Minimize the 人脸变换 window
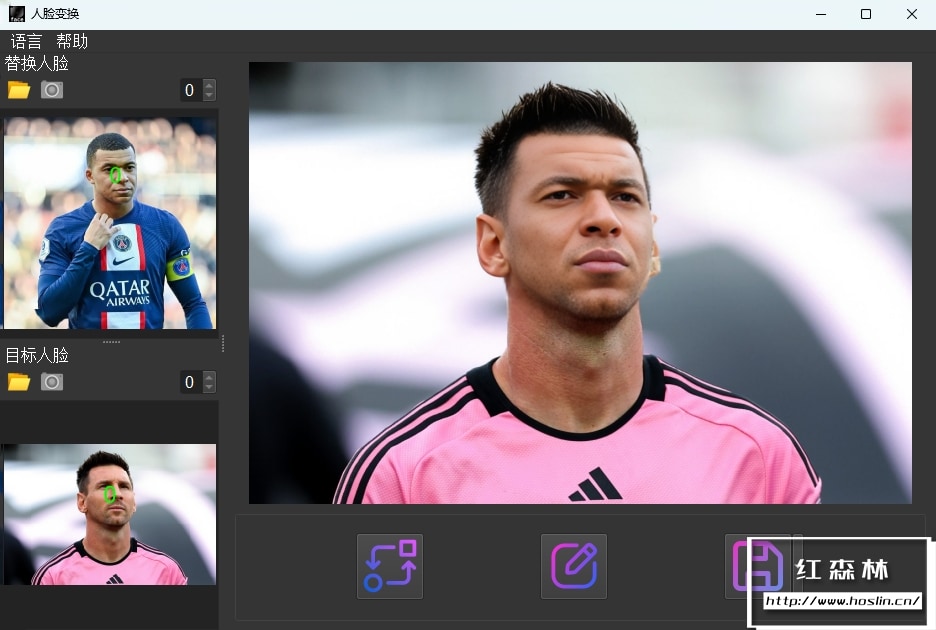The height and width of the screenshot is (630, 936). [x=821, y=14]
